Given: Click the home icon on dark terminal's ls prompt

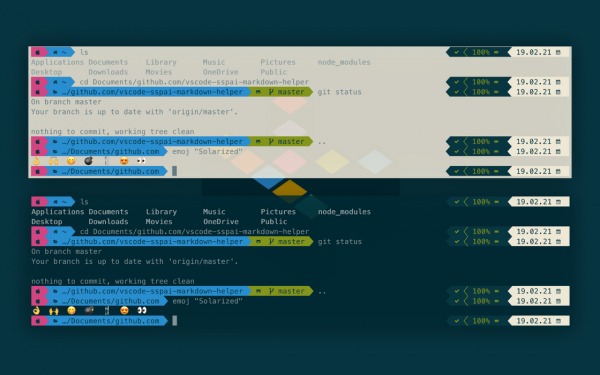Looking at the screenshot, I should click(56, 202).
